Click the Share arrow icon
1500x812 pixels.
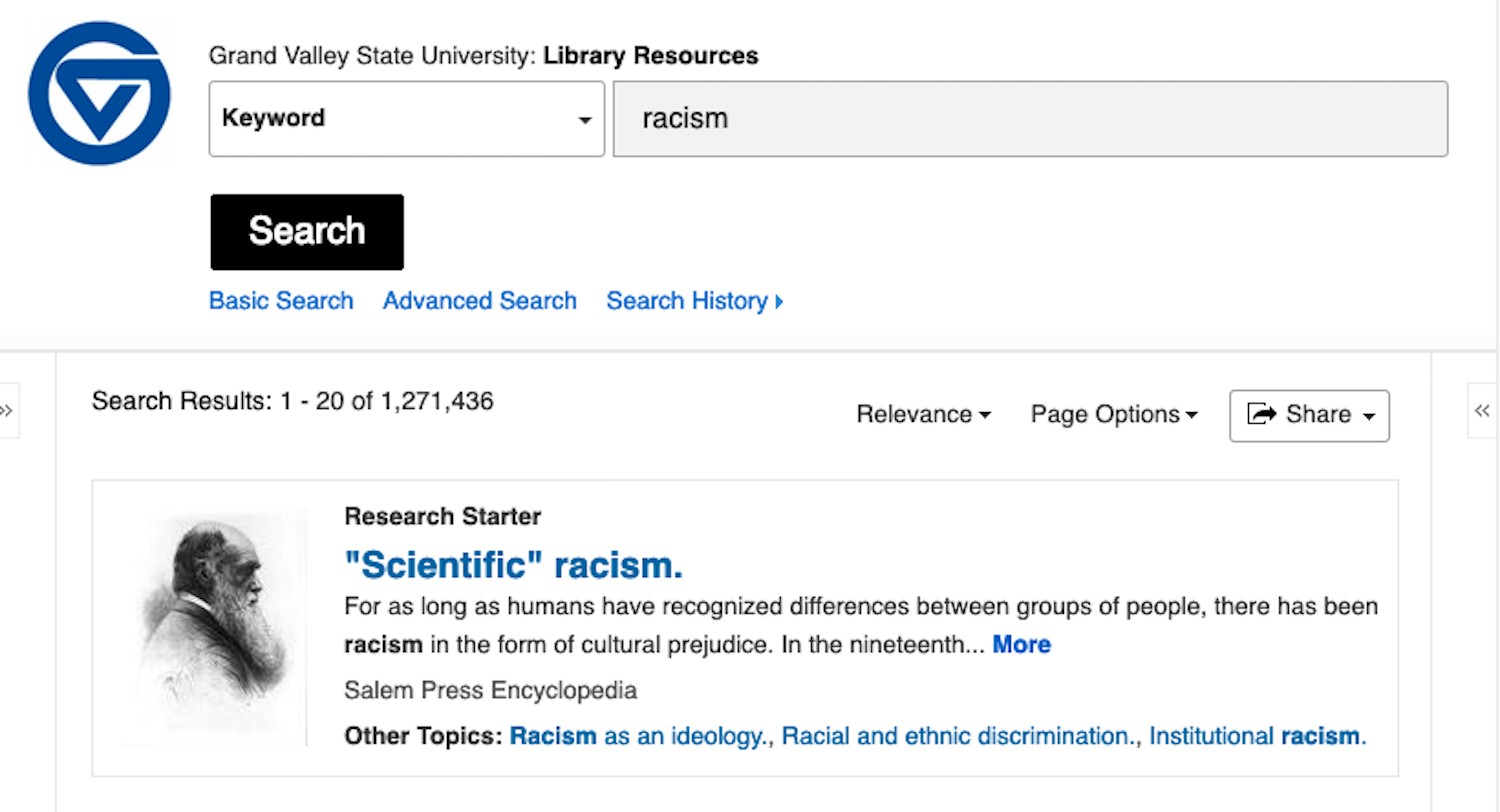(1263, 414)
